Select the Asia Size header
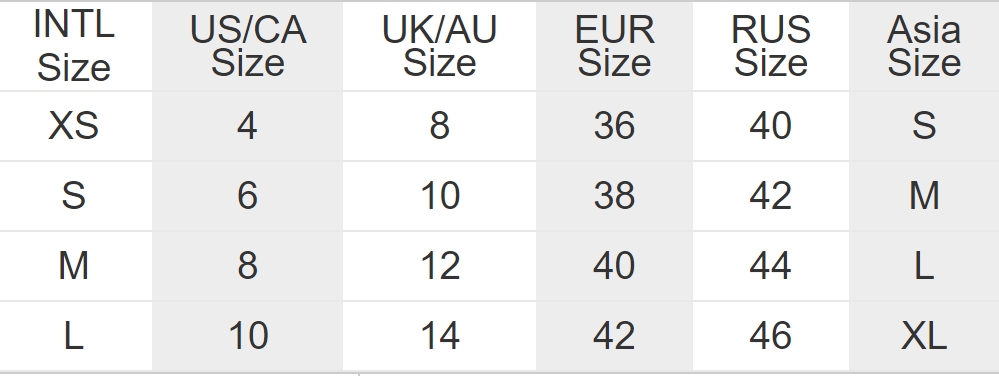The width and height of the screenshot is (999, 376). 924,46
